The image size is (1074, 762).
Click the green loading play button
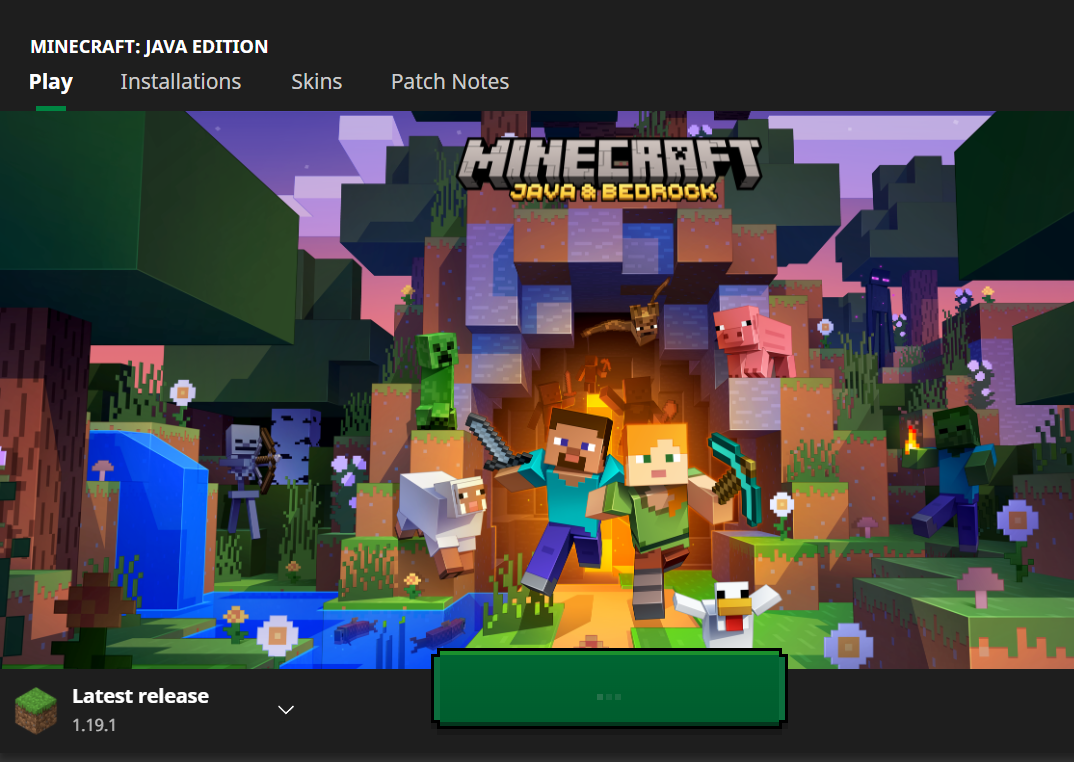(x=609, y=688)
